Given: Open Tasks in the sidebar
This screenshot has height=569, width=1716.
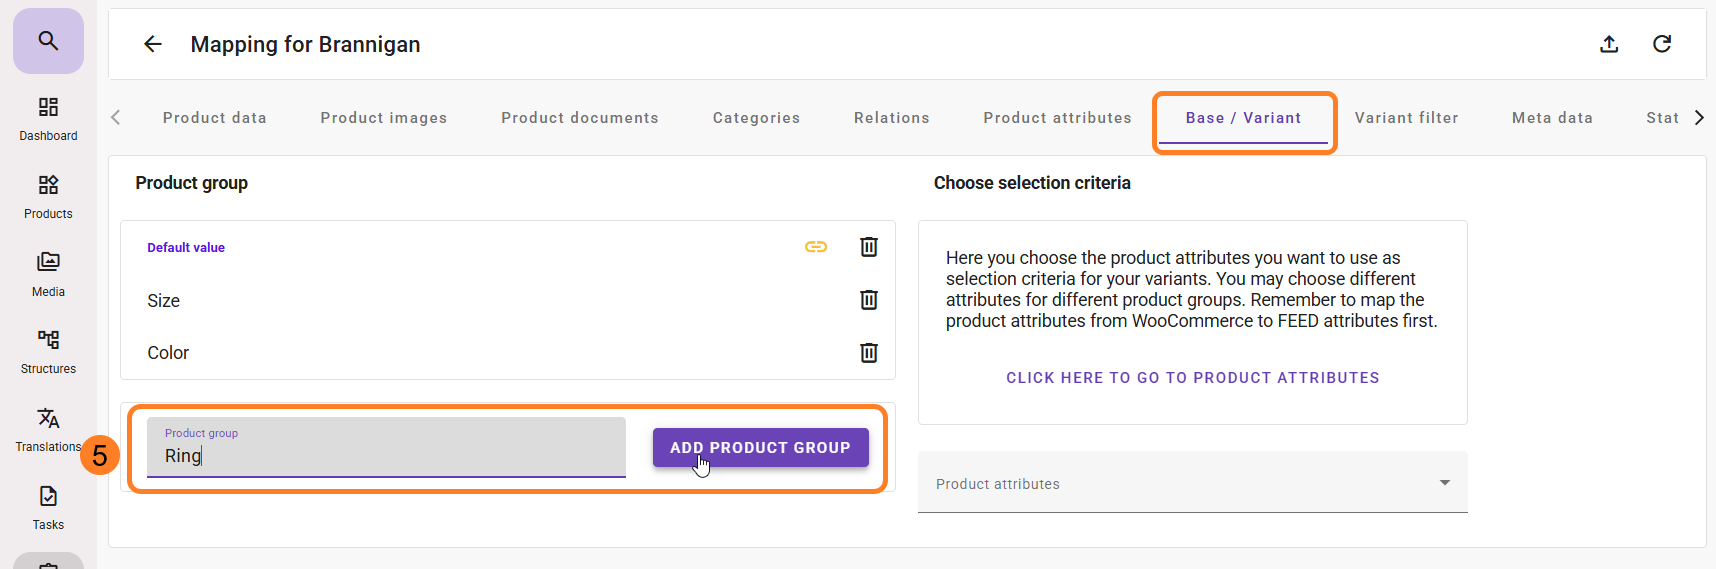Looking at the screenshot, I should click(48, 507).
